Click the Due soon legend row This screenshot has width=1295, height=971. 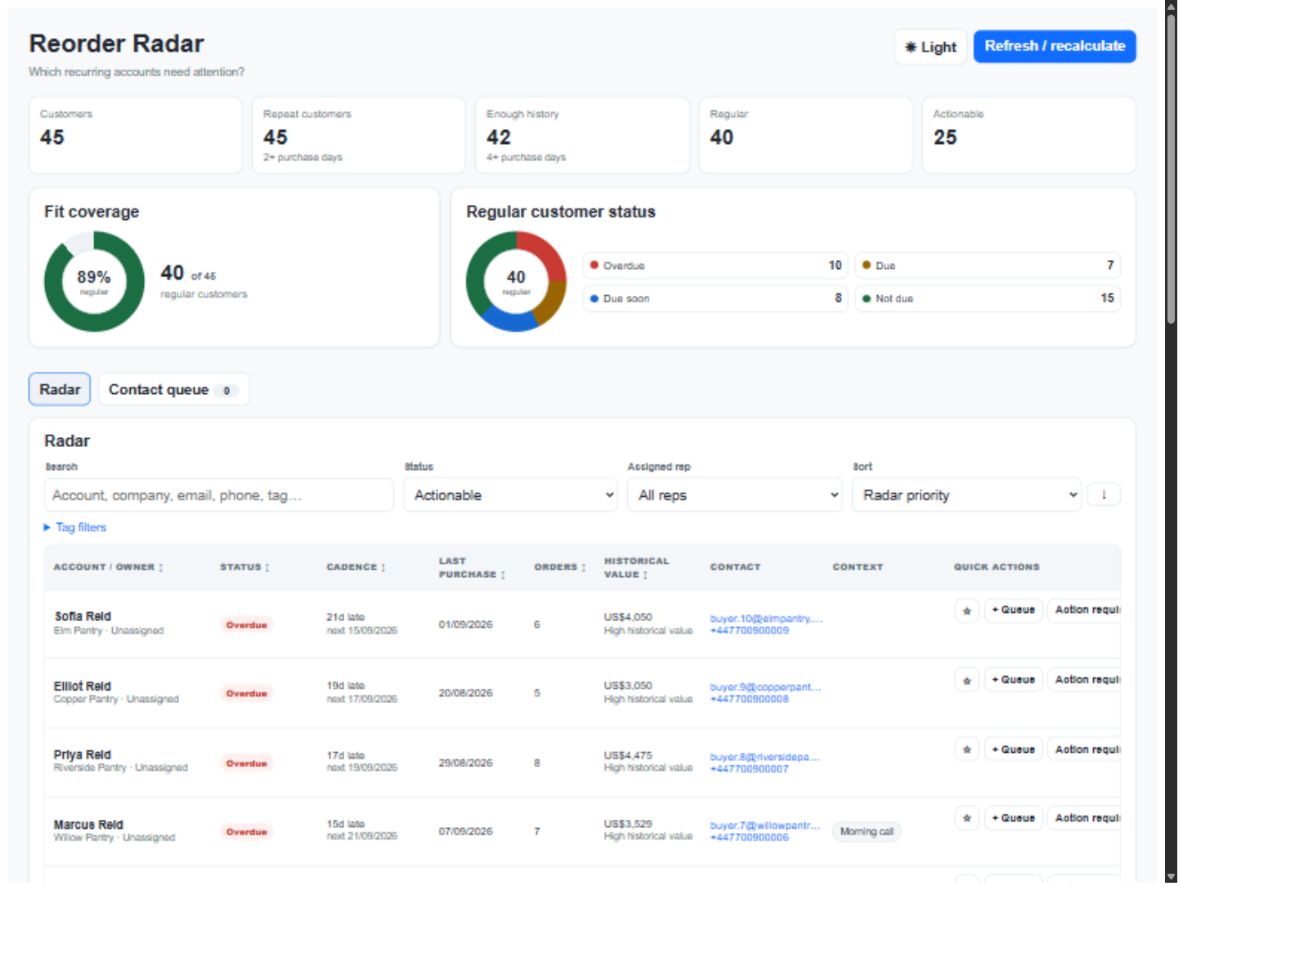click(716, 298)
